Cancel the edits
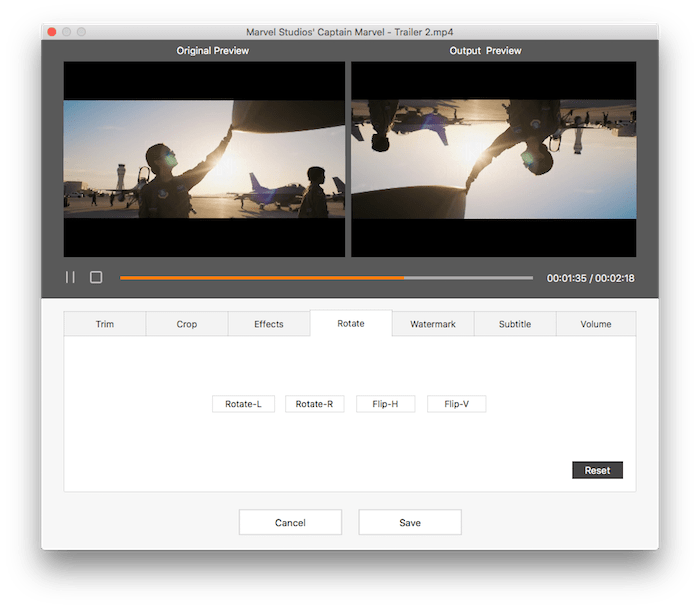Image resolution: width=700 pixels, height=609 pixels. coord(290,522)
